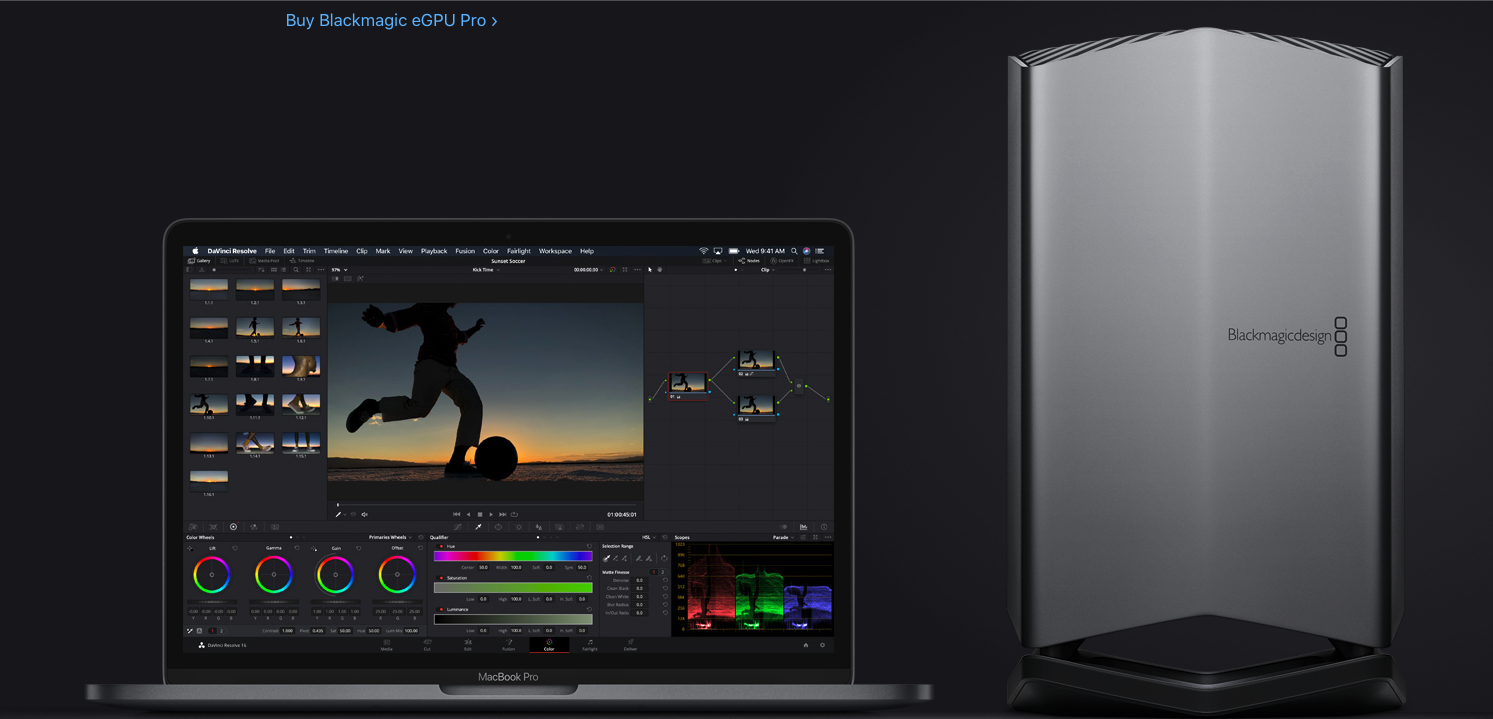The image size is (1493, 719).
Task: Open the Primaries Wheels mode dropdown
Action: (391, 537)
